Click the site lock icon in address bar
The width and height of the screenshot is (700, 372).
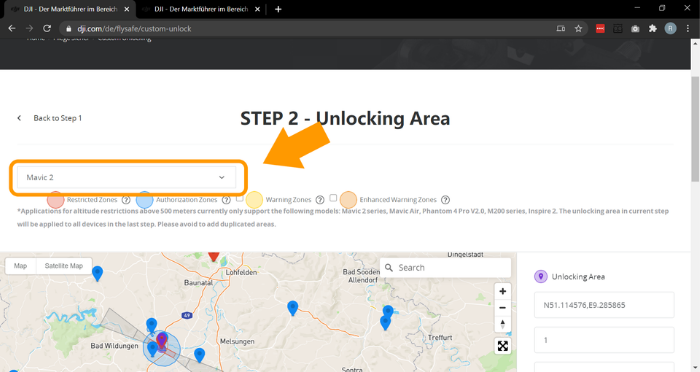click(68, 29)
